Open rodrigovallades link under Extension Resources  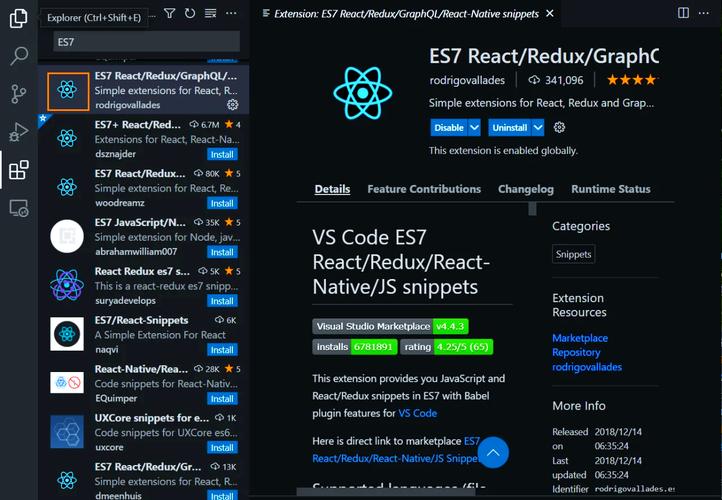click(x=587, y=367)
